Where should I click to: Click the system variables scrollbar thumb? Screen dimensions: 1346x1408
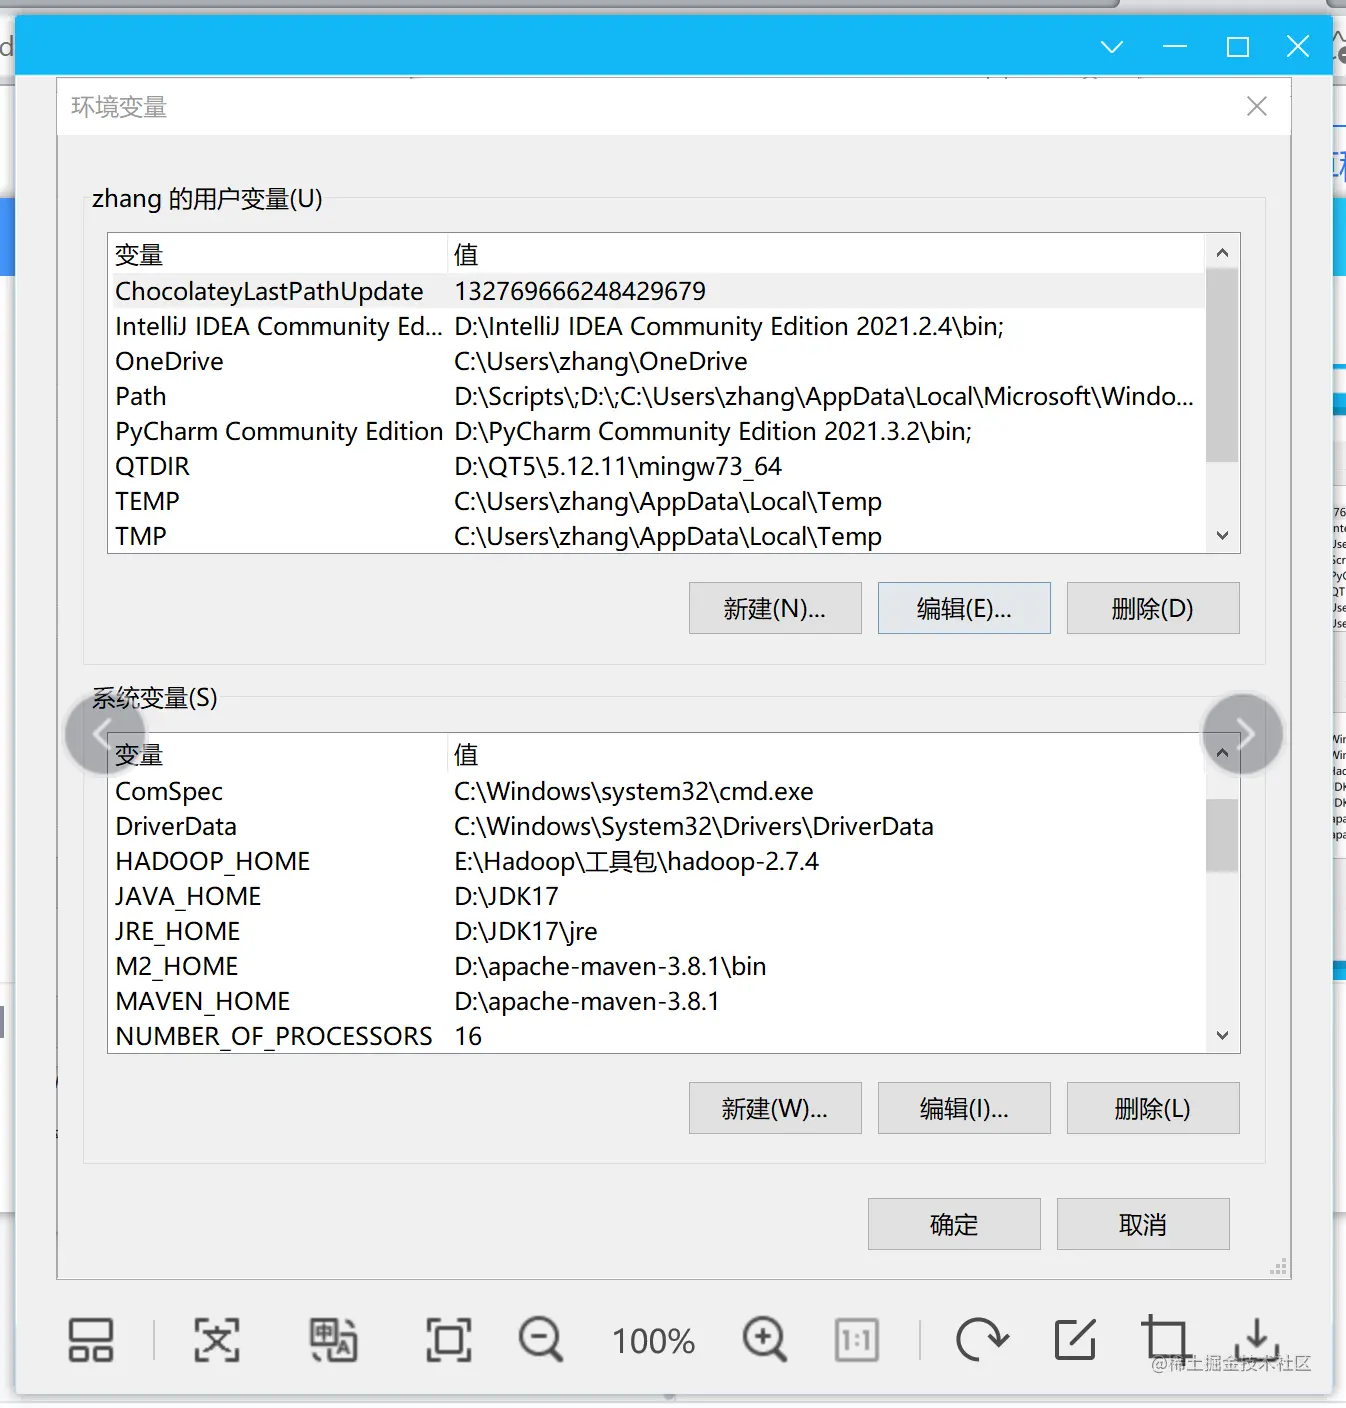click(x=1222, y=835)
